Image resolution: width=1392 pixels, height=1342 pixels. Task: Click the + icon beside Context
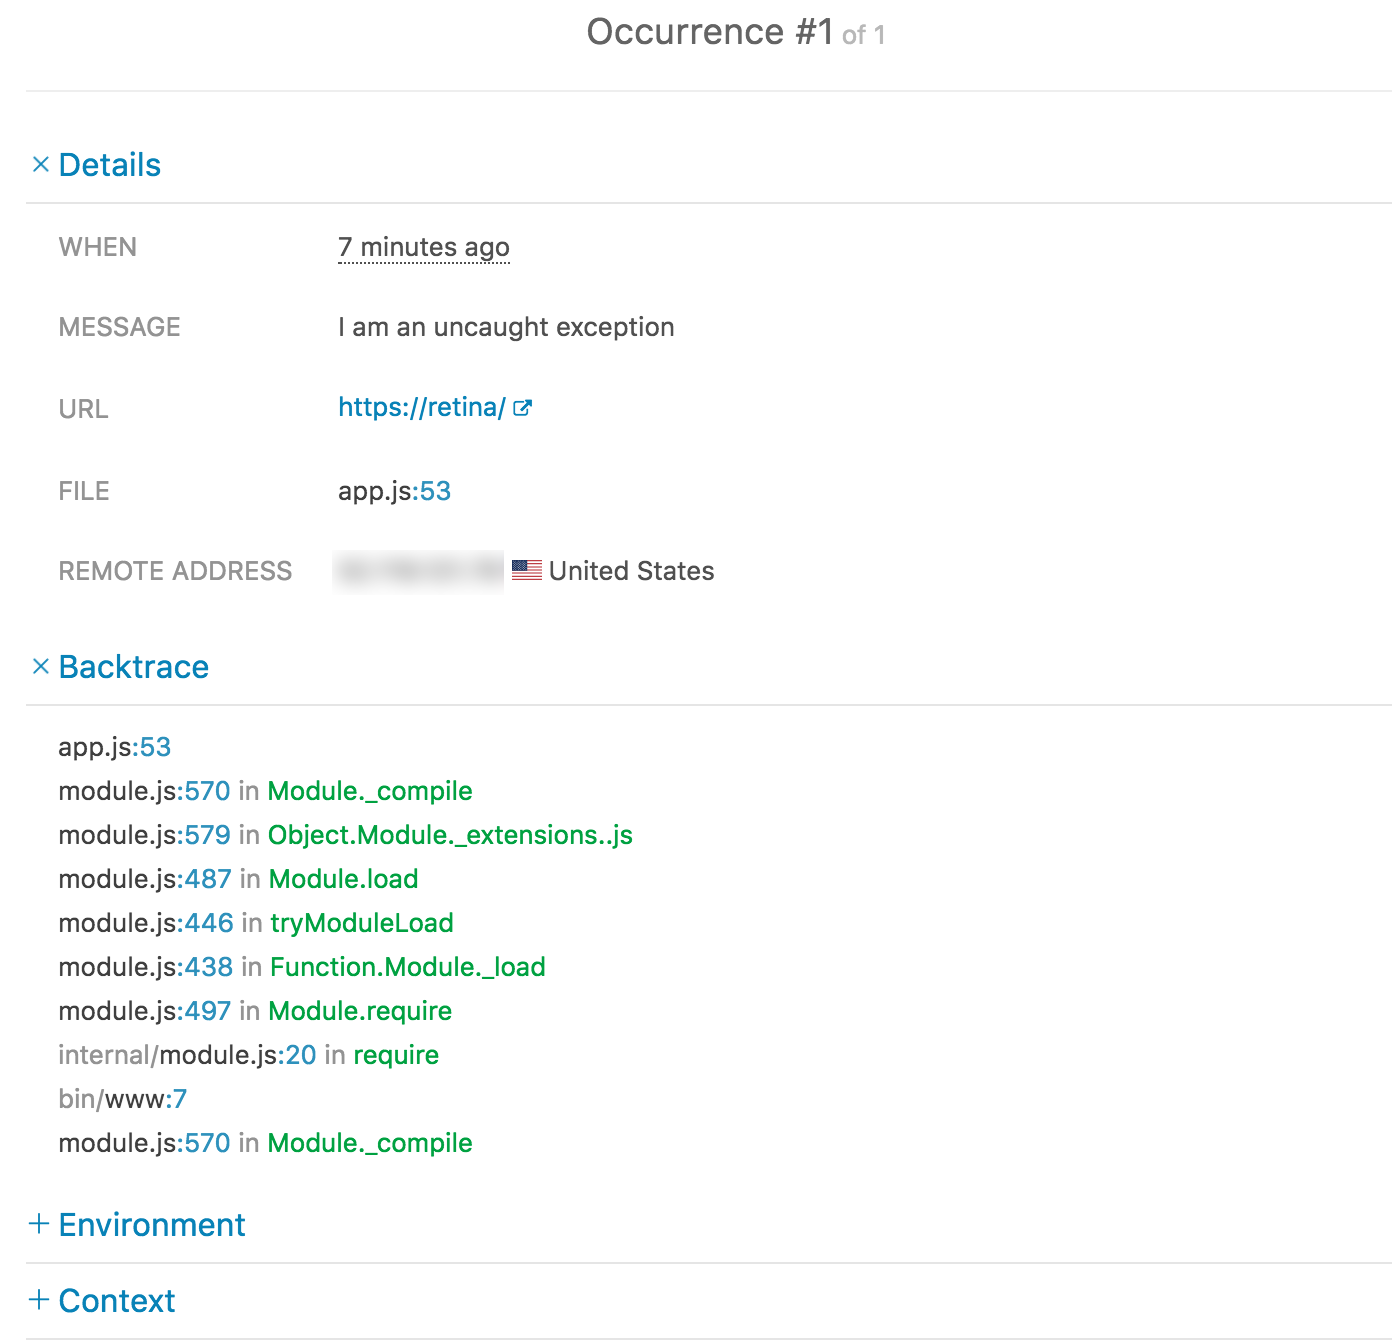click(41, 1299)
